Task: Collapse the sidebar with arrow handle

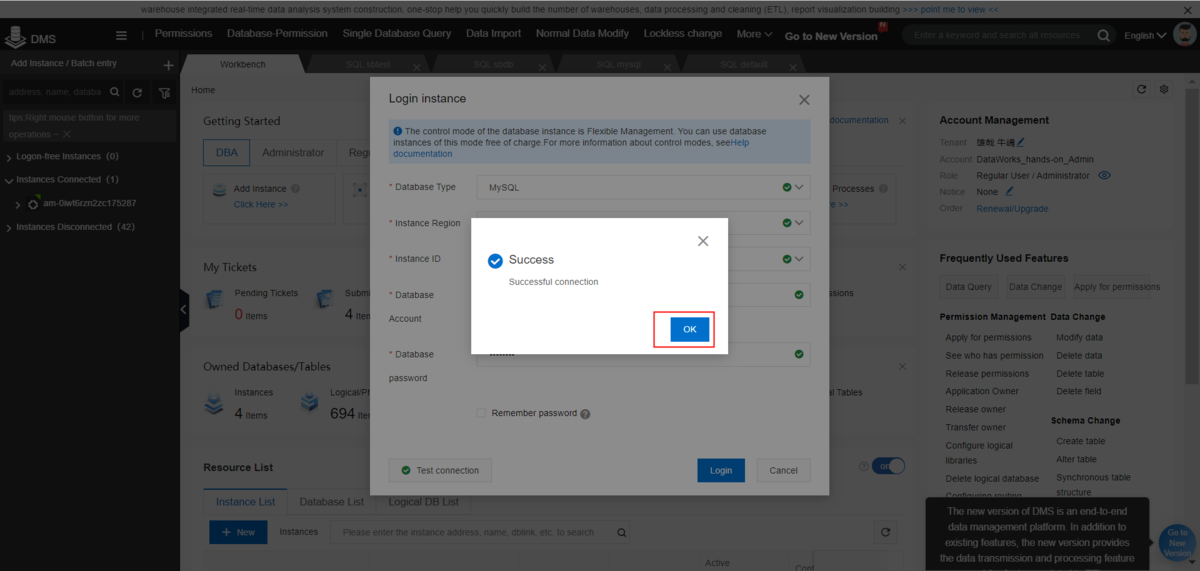Action: (x=184, y=310)
